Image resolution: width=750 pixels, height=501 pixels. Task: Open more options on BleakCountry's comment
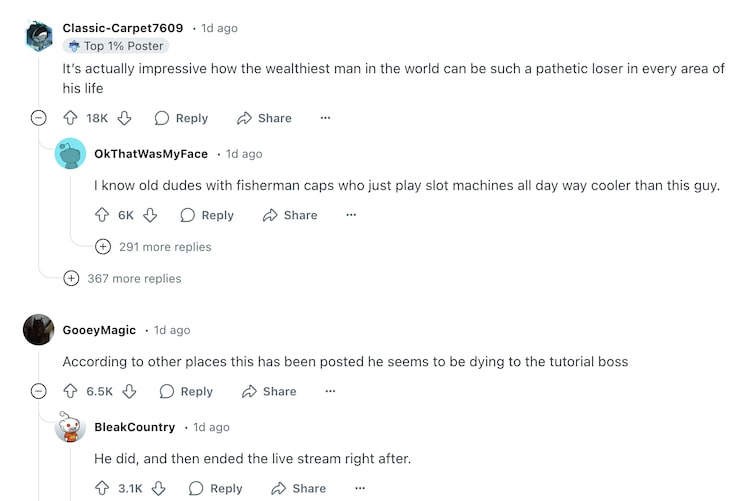pos(360,488)
